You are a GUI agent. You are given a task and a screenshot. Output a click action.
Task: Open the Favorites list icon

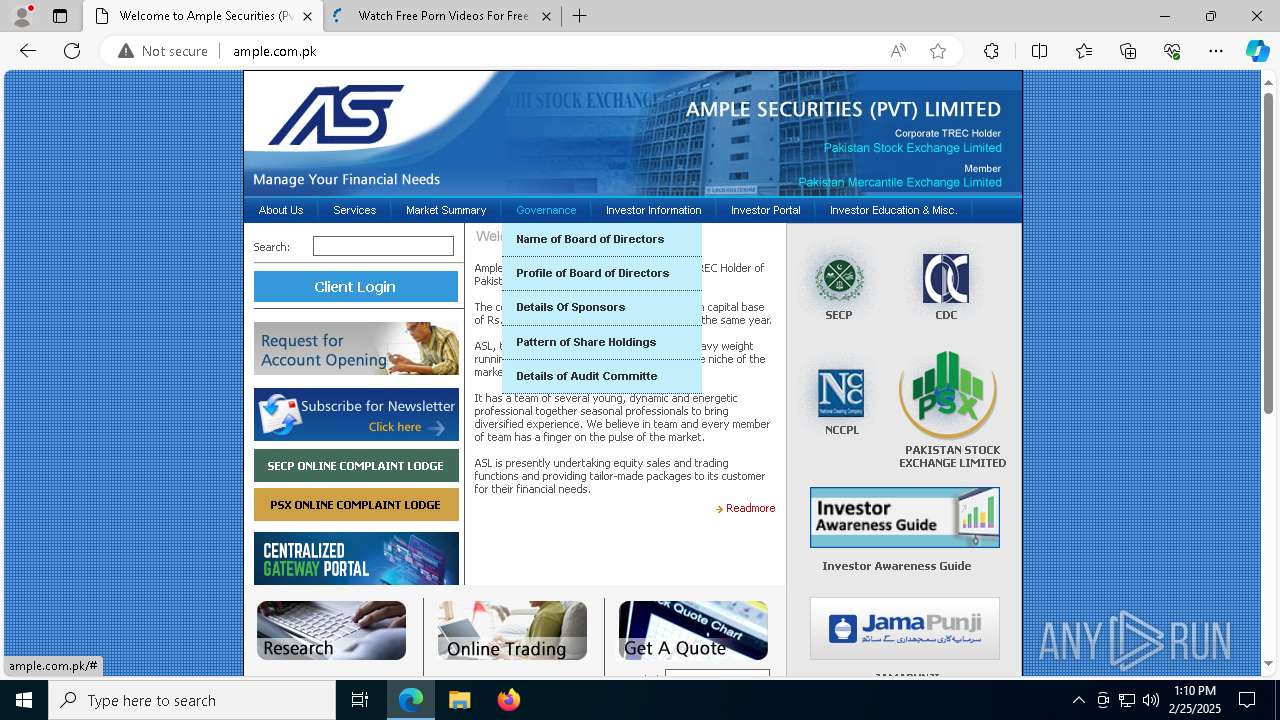tap(1084, 51)
